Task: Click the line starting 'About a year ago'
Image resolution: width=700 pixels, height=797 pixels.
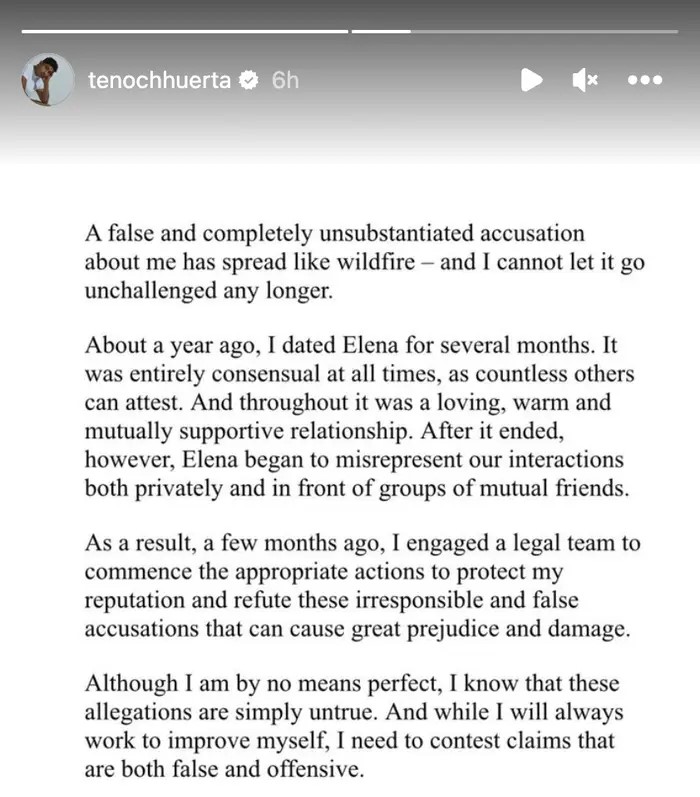Action: click(354, 346)
